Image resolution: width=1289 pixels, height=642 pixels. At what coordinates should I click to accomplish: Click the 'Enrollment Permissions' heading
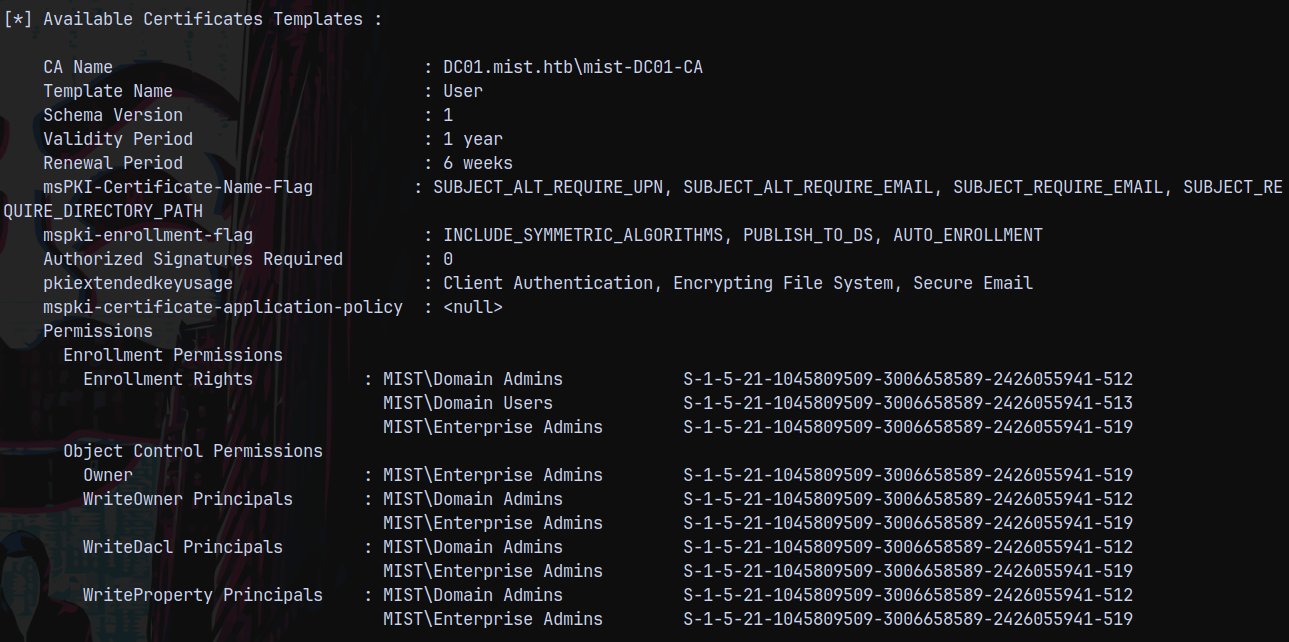click(x=173, y=355)
